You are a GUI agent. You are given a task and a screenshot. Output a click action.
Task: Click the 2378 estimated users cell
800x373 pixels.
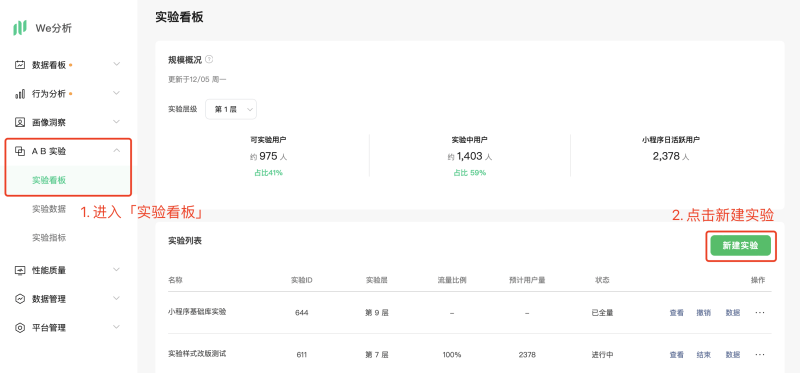click(527, 355)
